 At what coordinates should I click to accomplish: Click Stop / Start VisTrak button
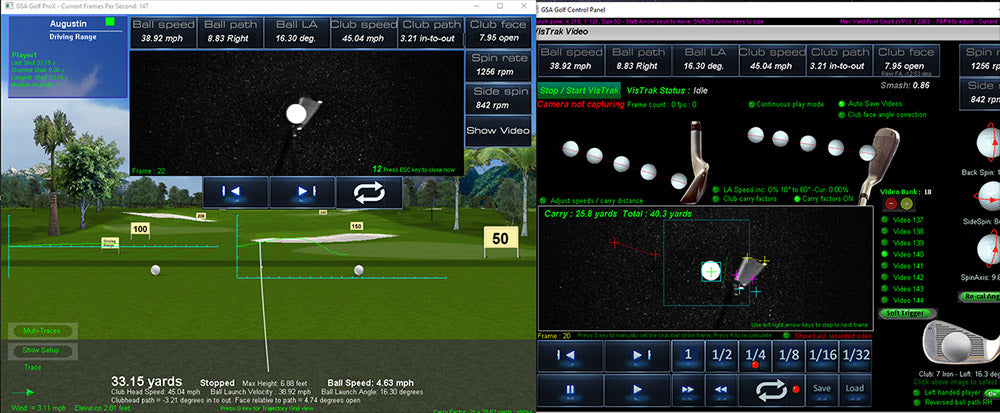coord(579,90)
